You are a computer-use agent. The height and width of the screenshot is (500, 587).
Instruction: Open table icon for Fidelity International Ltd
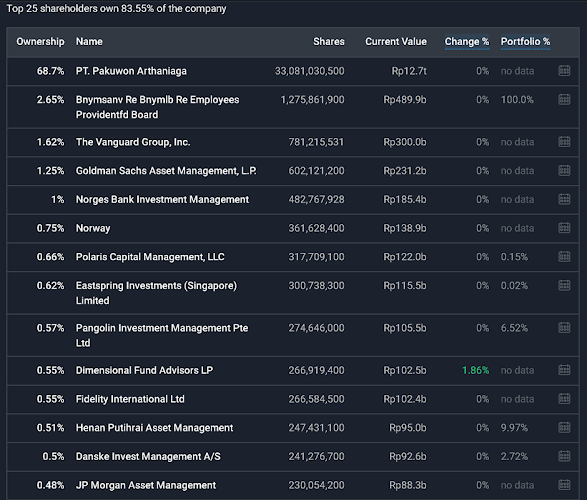564,399
